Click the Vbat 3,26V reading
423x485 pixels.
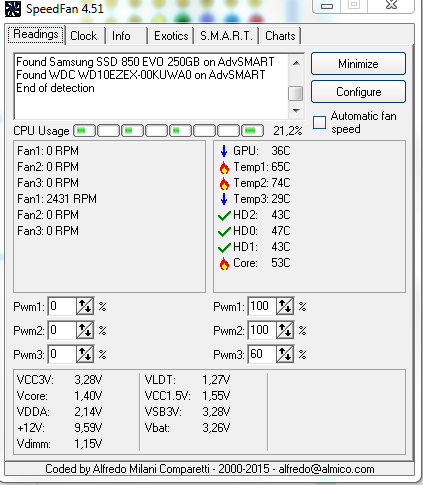(187, 428)
